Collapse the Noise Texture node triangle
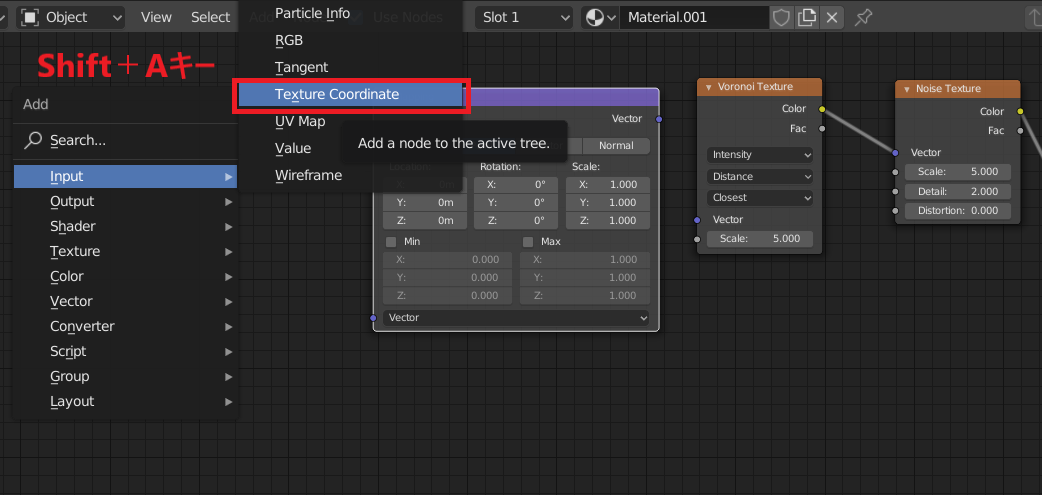This screenshot has height=495, width=1042. point(906,89)
